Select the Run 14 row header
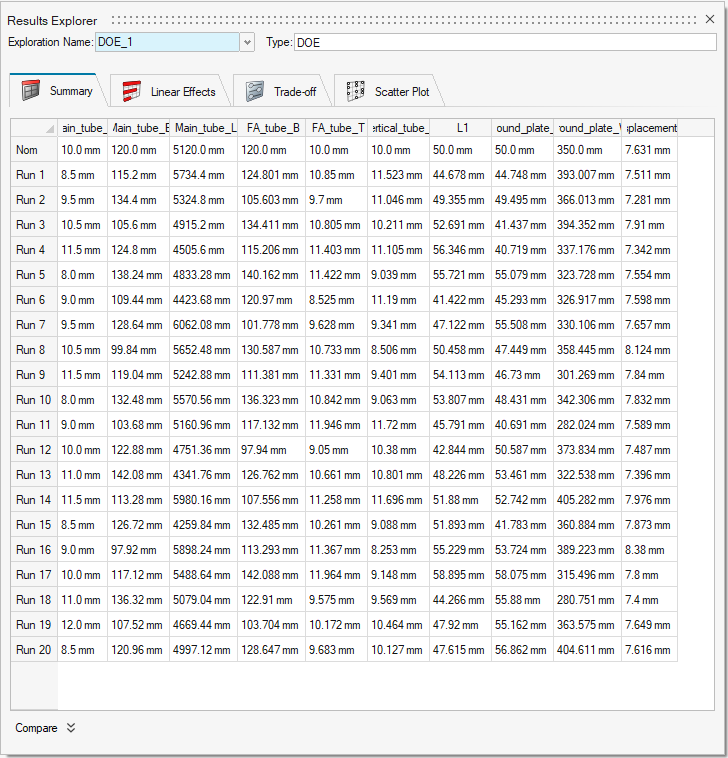 point(34,500)
